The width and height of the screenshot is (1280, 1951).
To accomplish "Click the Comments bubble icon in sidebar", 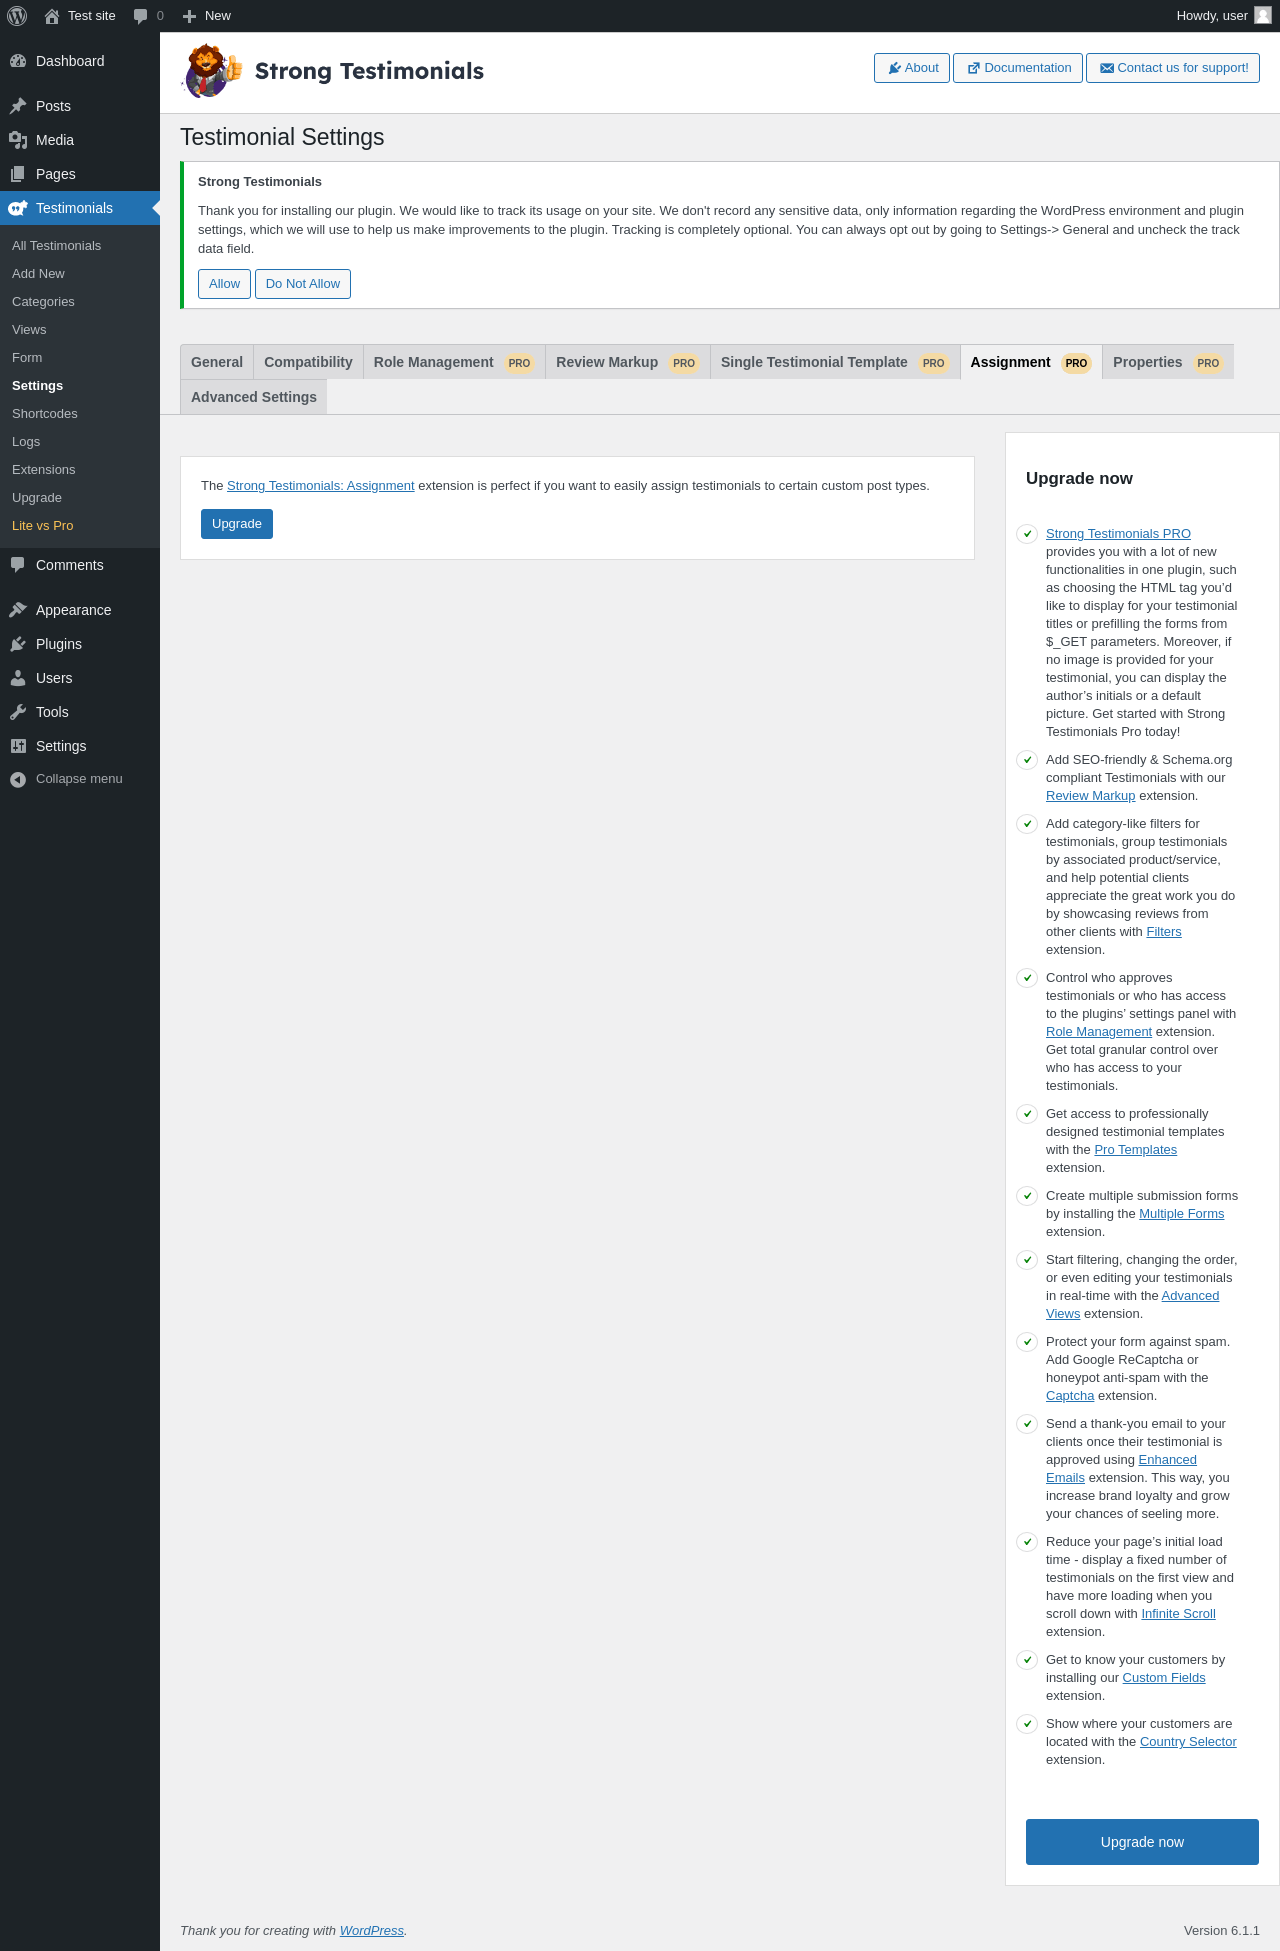I will [x=18, y=565].
